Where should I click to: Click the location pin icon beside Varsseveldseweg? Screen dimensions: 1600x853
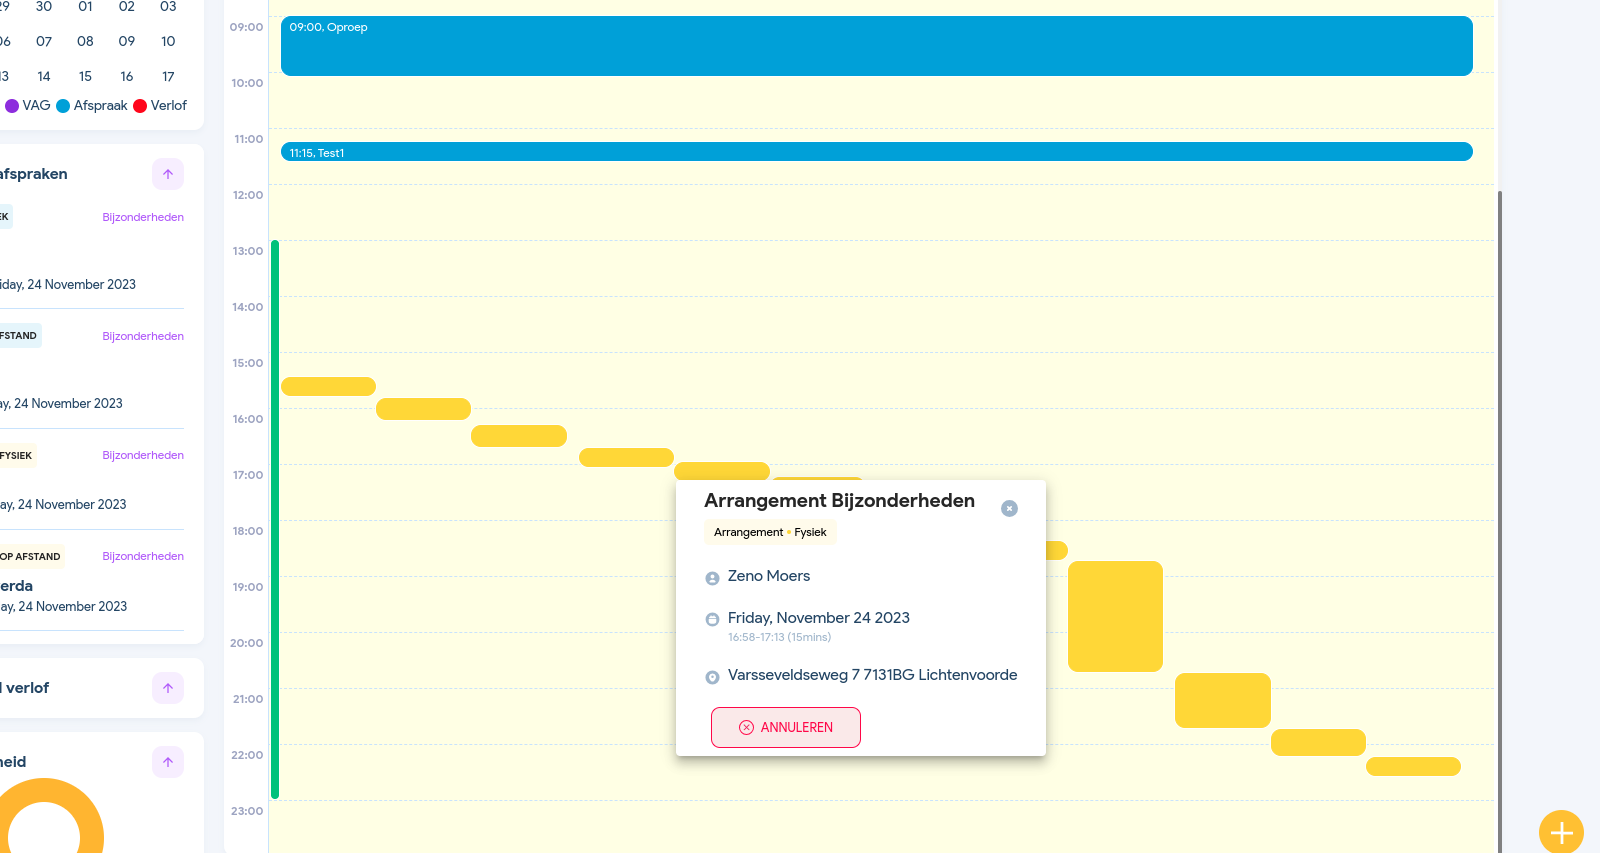tap(712, 677)
